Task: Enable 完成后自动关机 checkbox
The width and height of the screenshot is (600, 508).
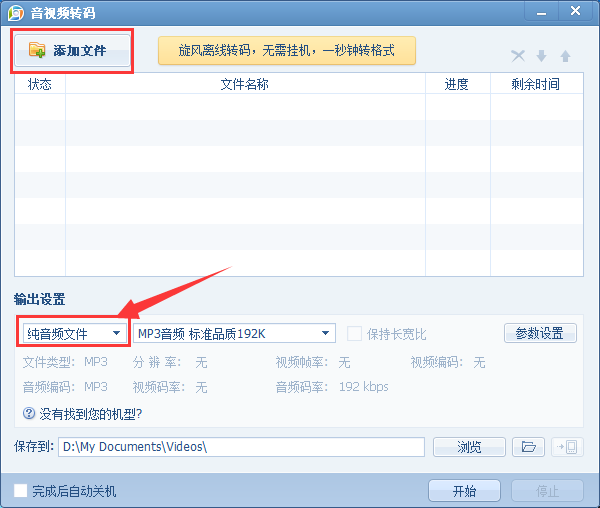Action: coord(21,490)
